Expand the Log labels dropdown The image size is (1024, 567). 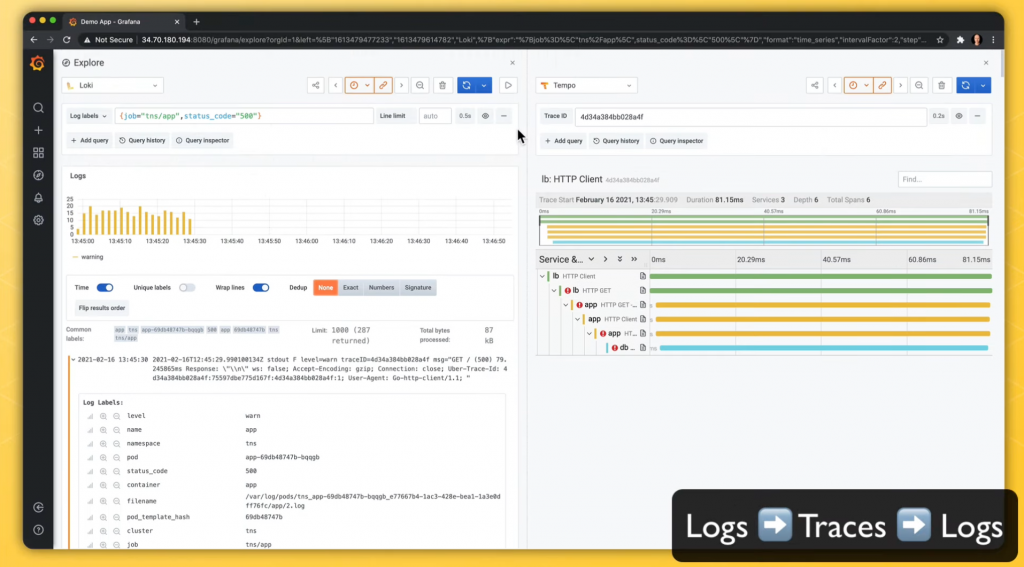[x=88, y=116]
